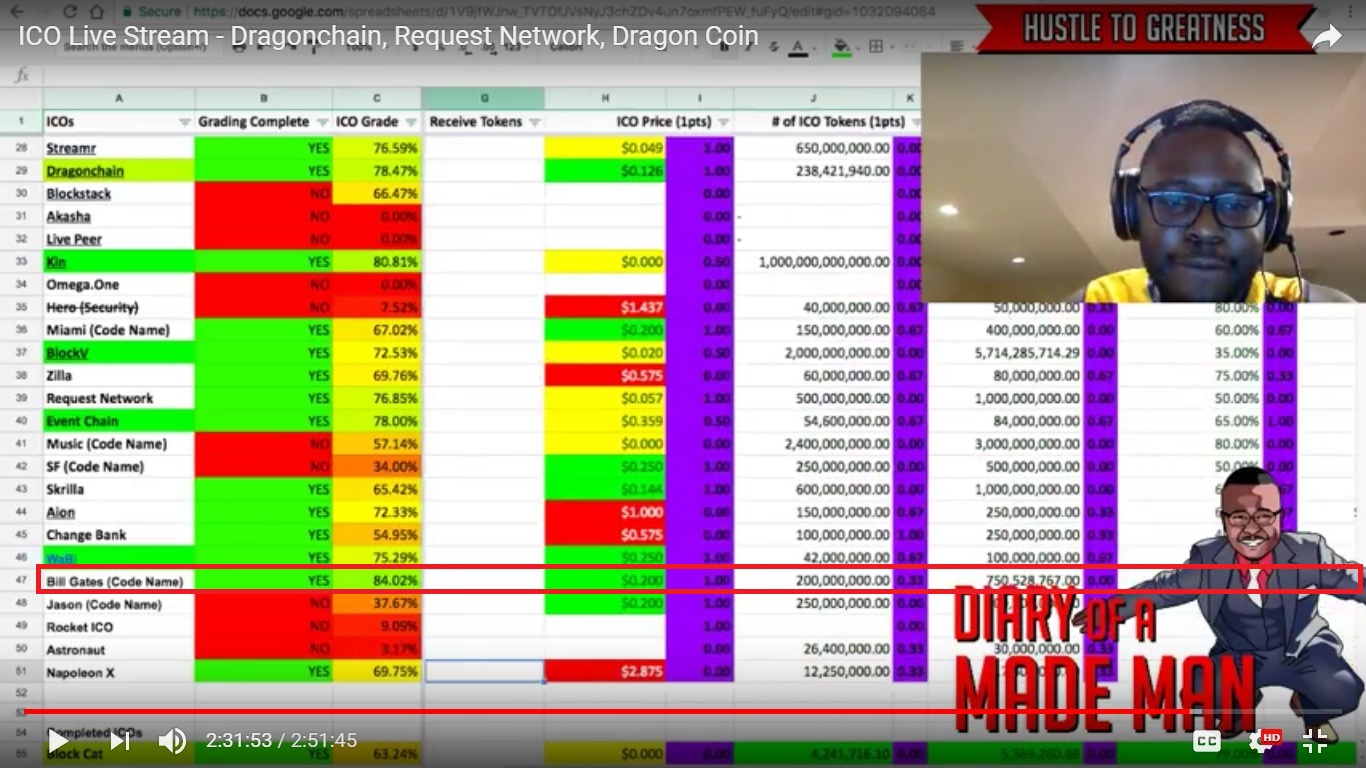Screen dimensions: 1366x768
Task: Select the Change Bank cell
Action: click(119, 535)
